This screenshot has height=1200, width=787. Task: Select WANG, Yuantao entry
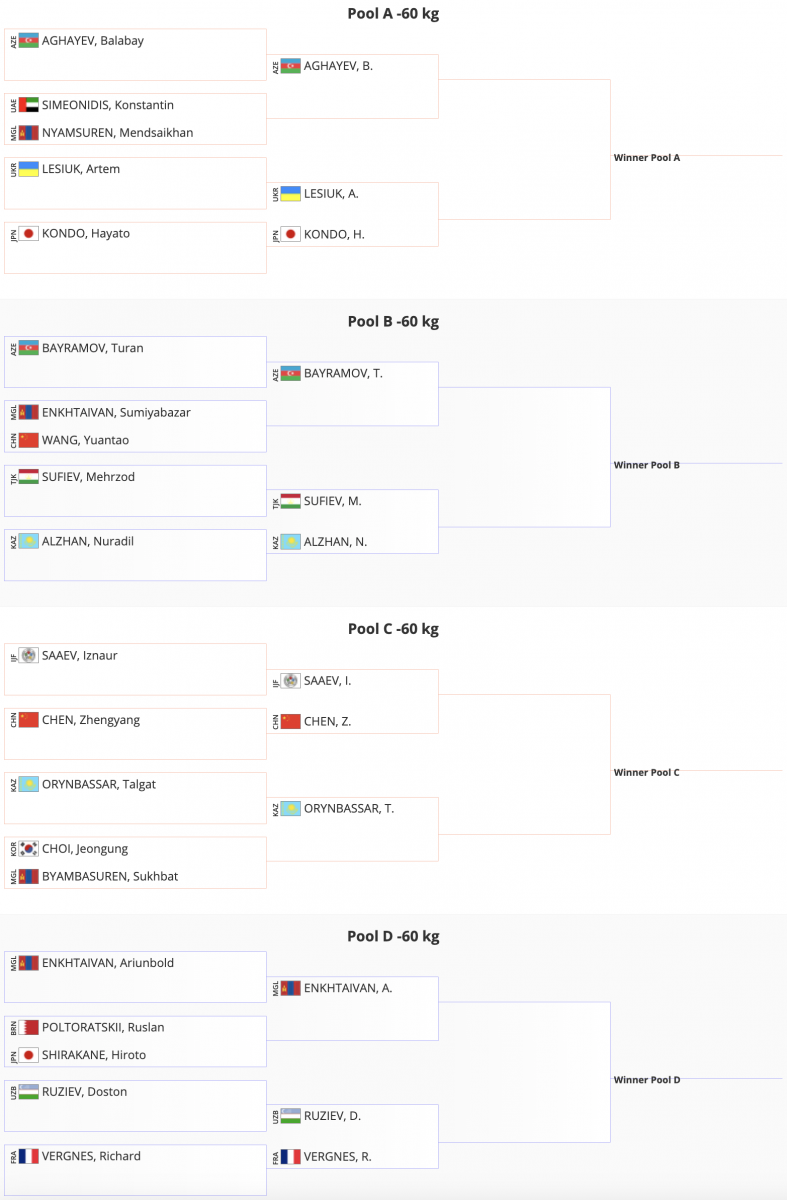pyautogui.click(x=85, y=440)
